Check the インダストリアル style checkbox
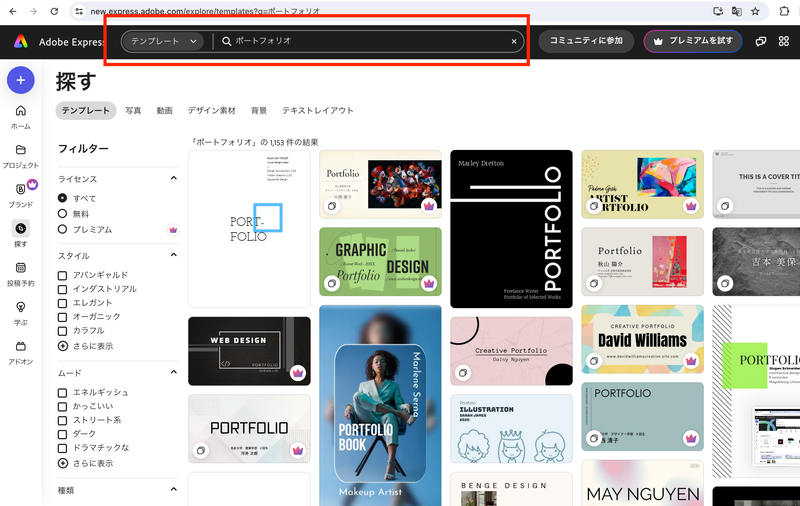The width and height of the screenshot is (800, 506). coord(62,289)
